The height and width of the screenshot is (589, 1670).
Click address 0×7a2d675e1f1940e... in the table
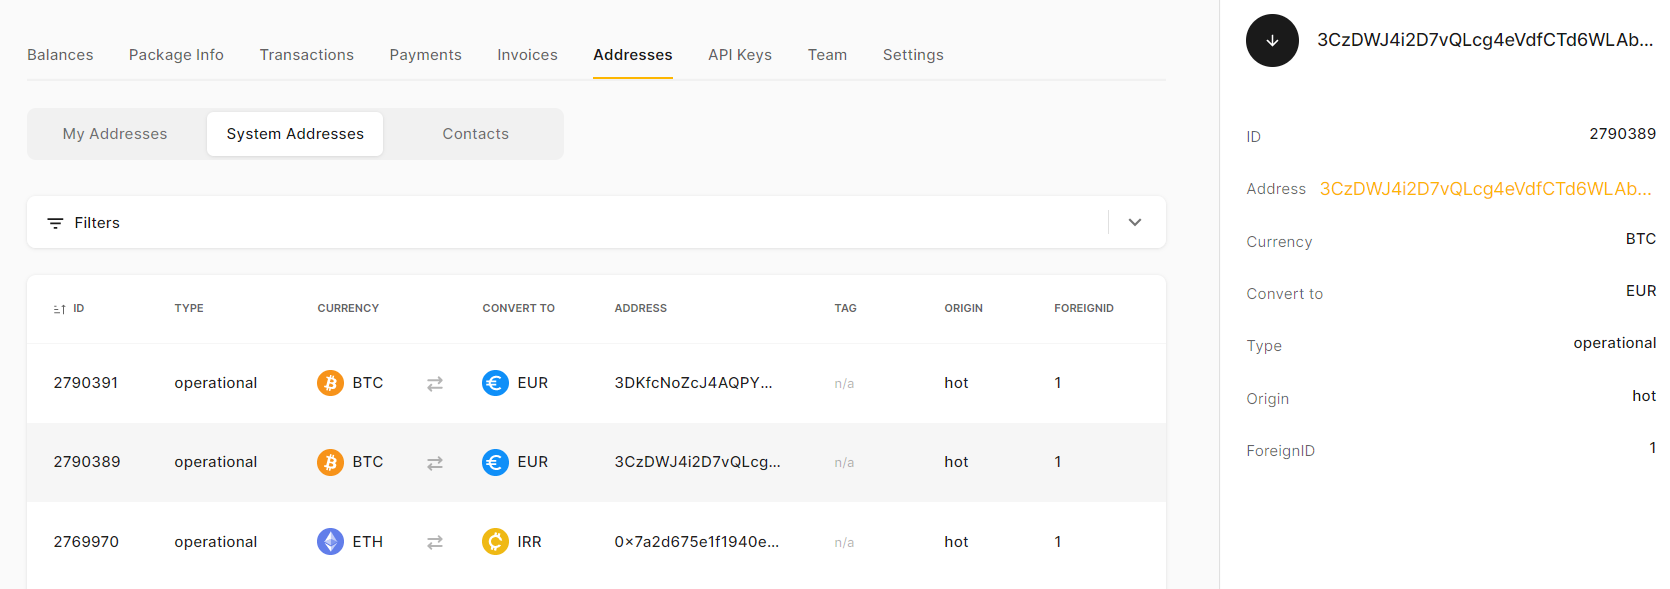pos(697,542)
